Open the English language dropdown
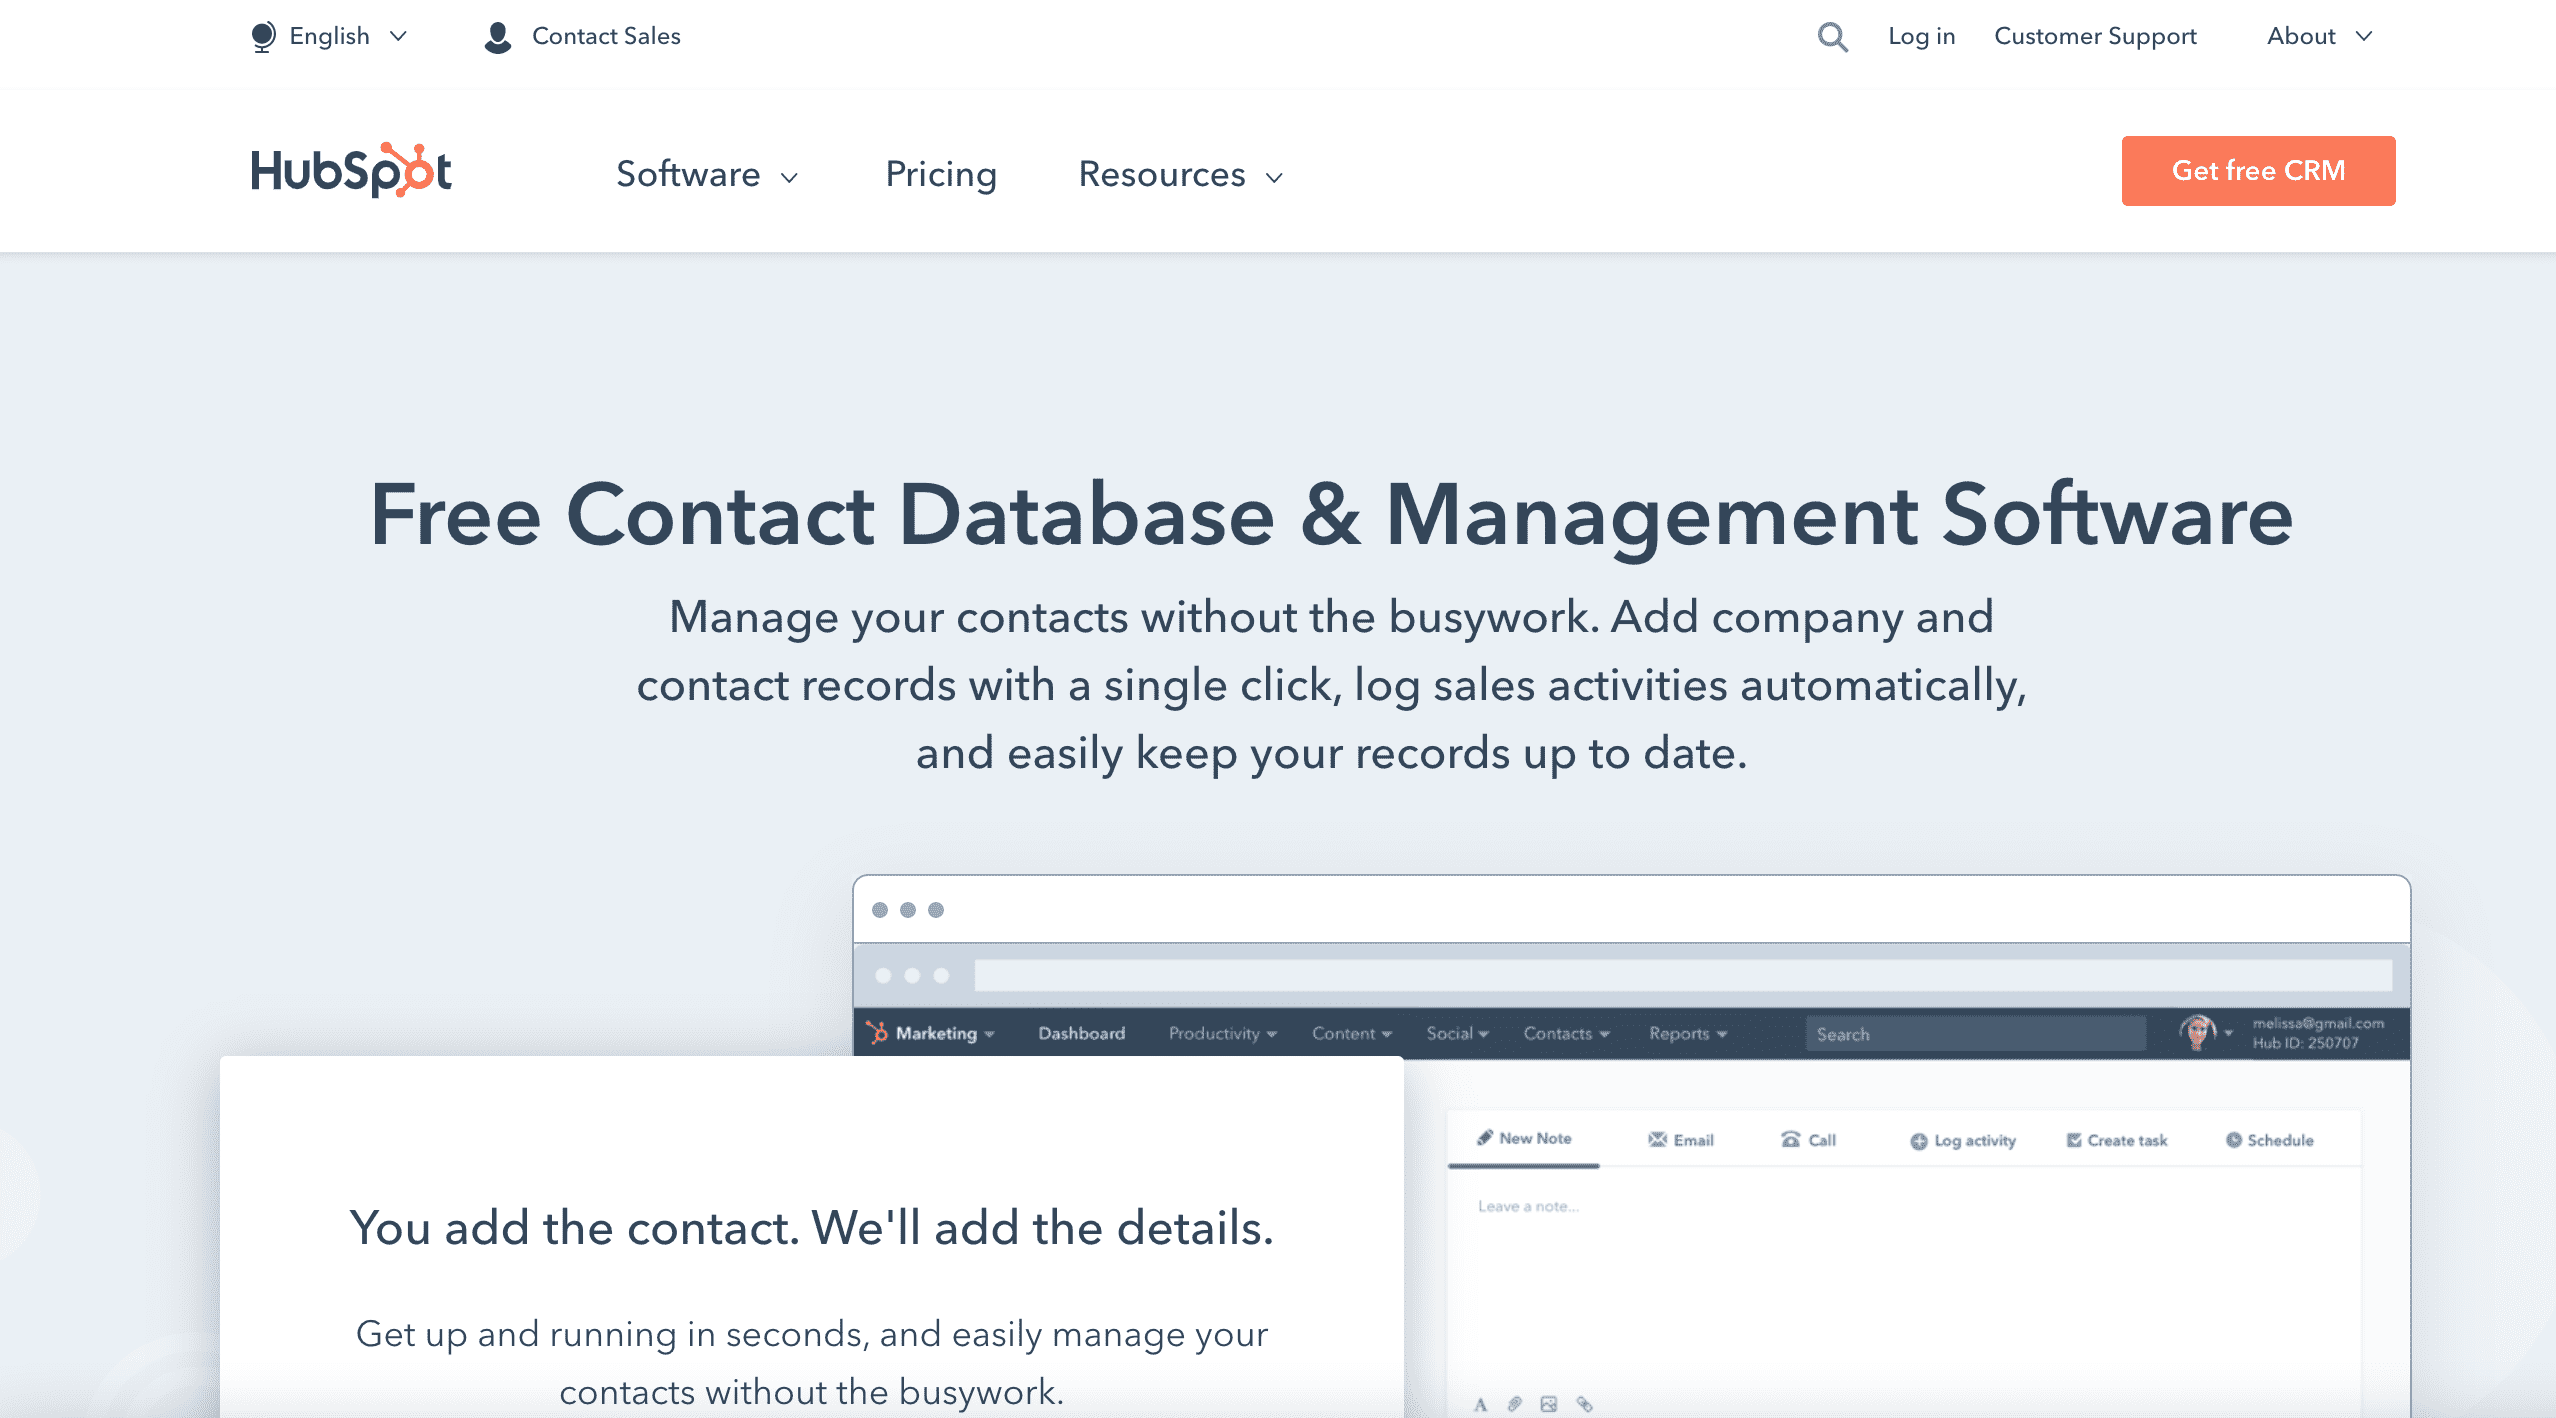2556x1418 pixels. pyautogui.click(x=330, y=37)
